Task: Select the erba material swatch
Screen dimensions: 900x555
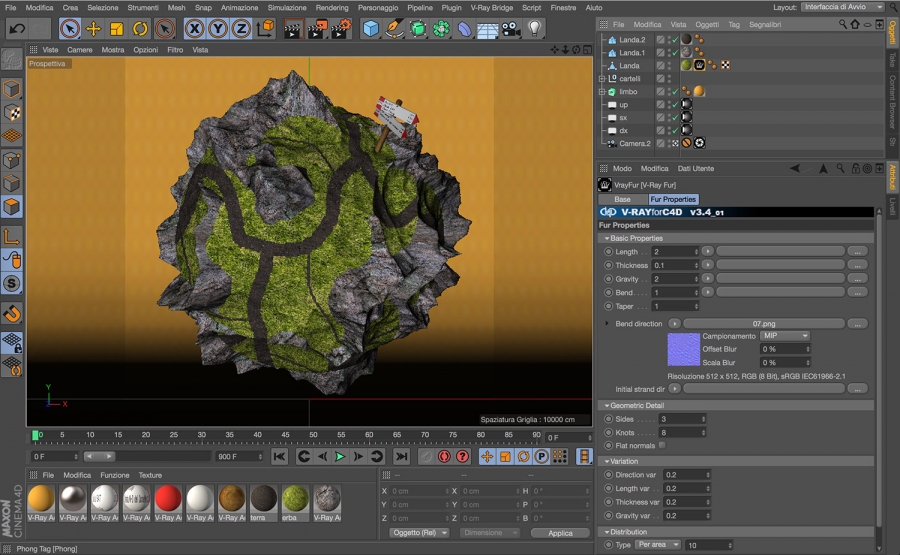Action: click(295, 498)
